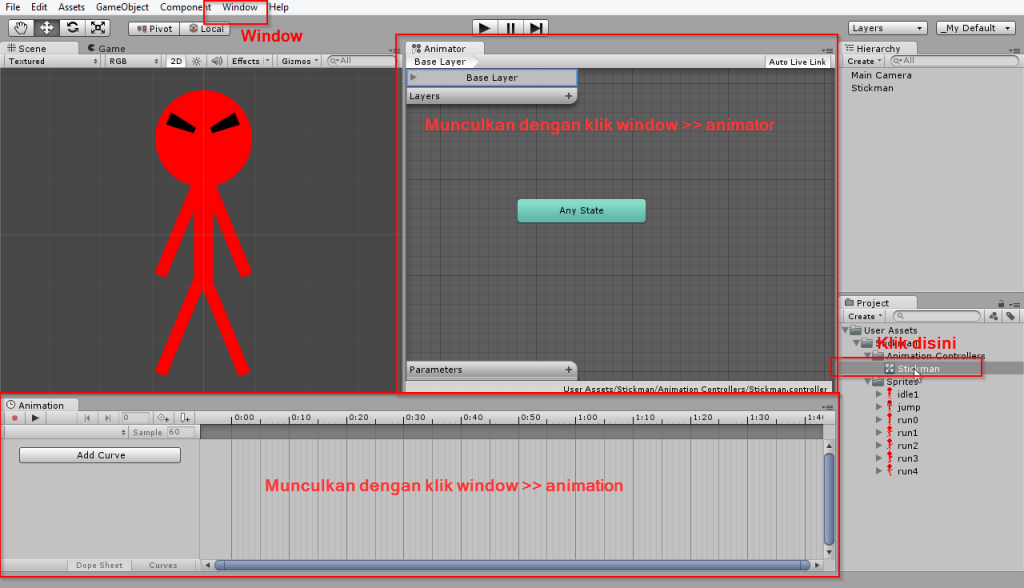Click the Animation record button
Viewport: 1024px width, 588px height.
[x=15, y=418]
